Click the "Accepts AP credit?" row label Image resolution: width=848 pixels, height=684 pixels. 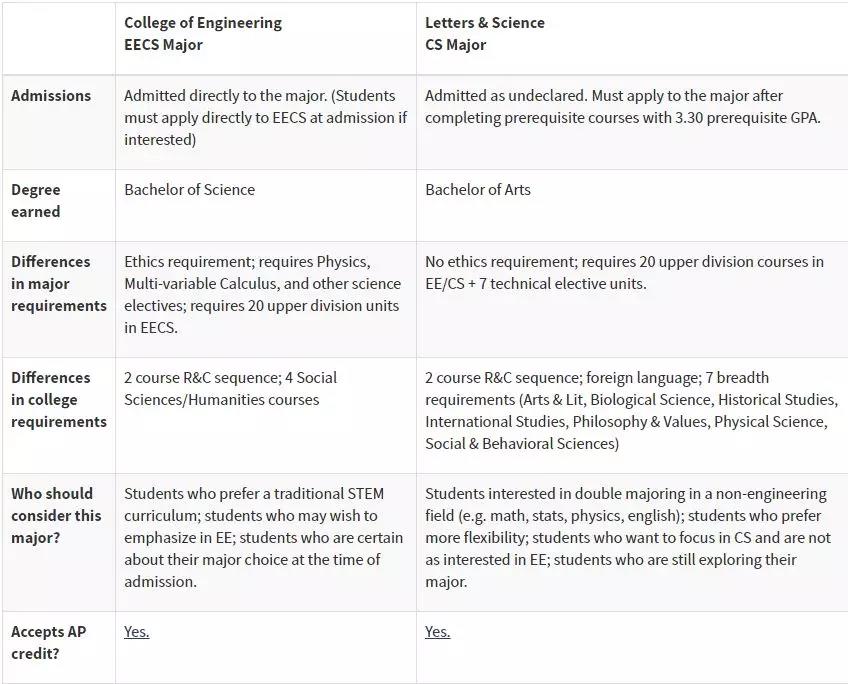pyautogui.click(x=49, y=643)
